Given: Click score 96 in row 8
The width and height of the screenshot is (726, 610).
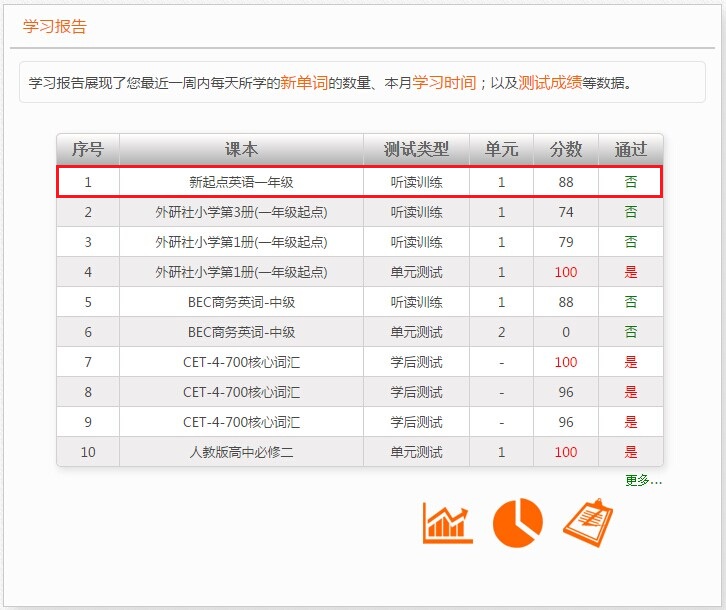Looking at the screenshot, I should pyautogui.click(x=566, y=392).
